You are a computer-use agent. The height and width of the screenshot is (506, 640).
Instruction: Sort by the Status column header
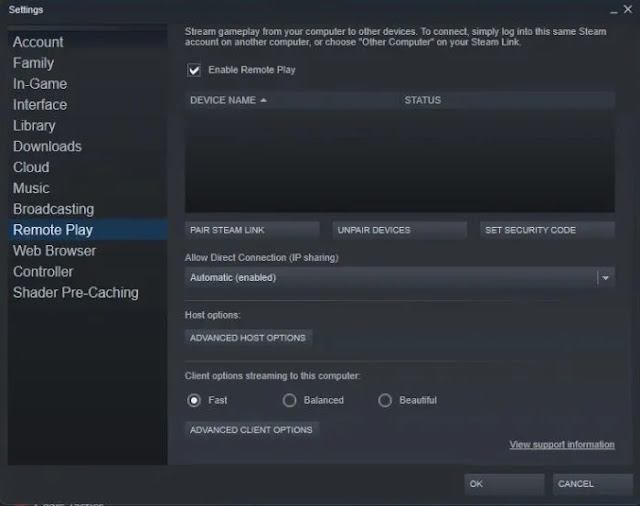tap(422, 100)
